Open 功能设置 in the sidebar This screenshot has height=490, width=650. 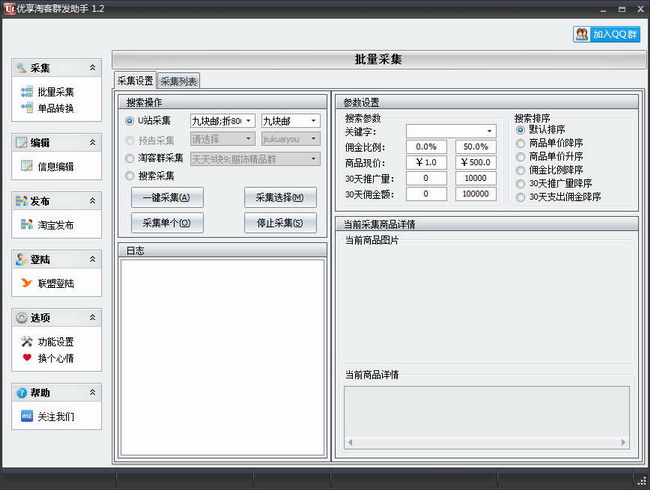click(56, 342)
